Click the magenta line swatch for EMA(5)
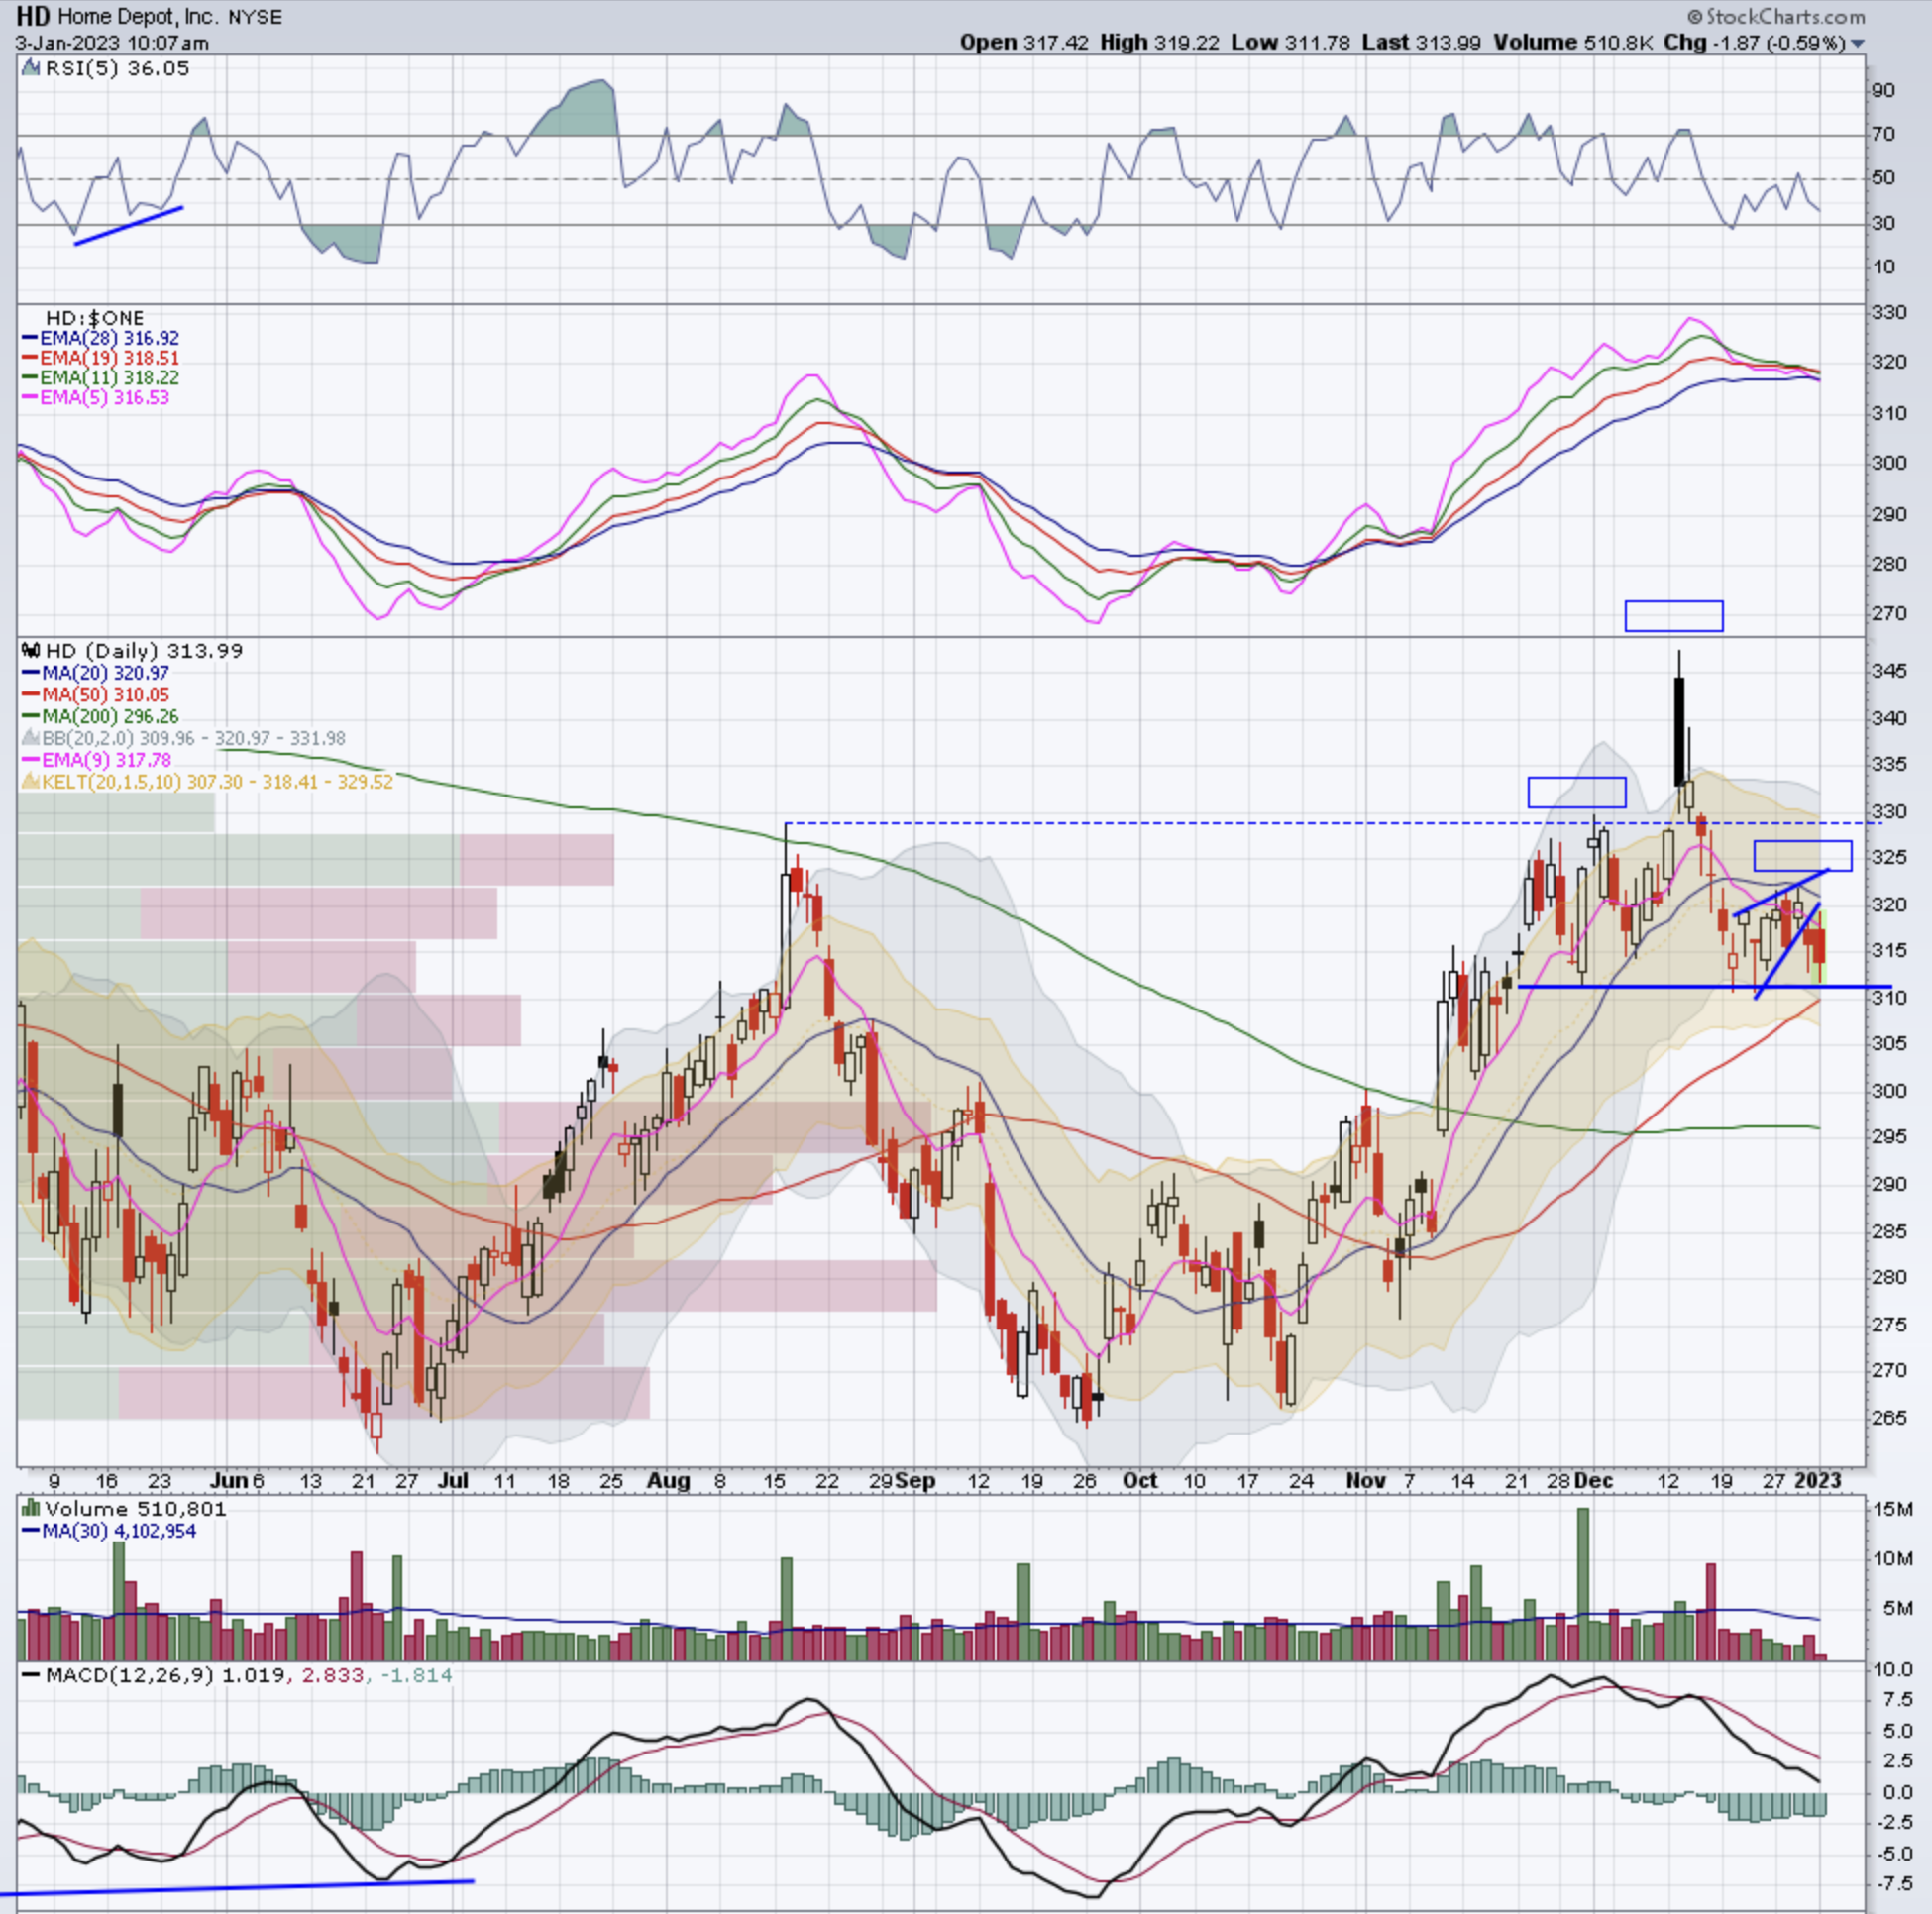Screen dimensions: 1932x1914 [x=30, y=398]
